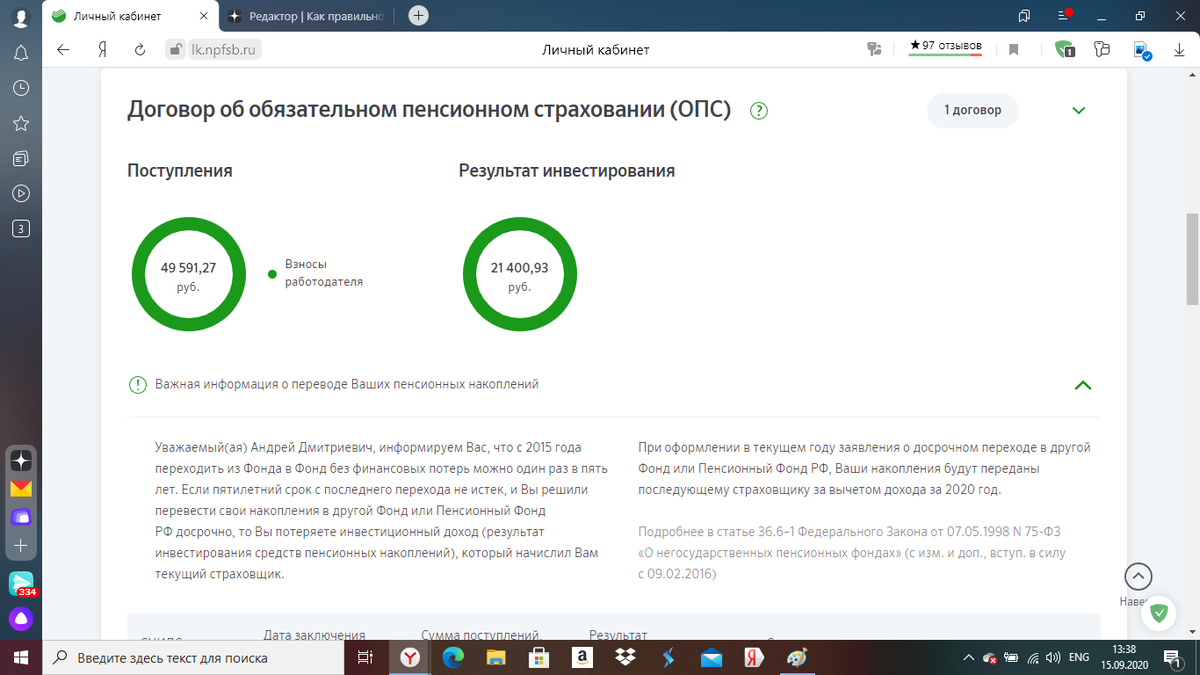This screenshot has height=675, width=1200.
Task: Open Dropbox on the taskbar
Action: pyautogui.click(x=625, y=658)
